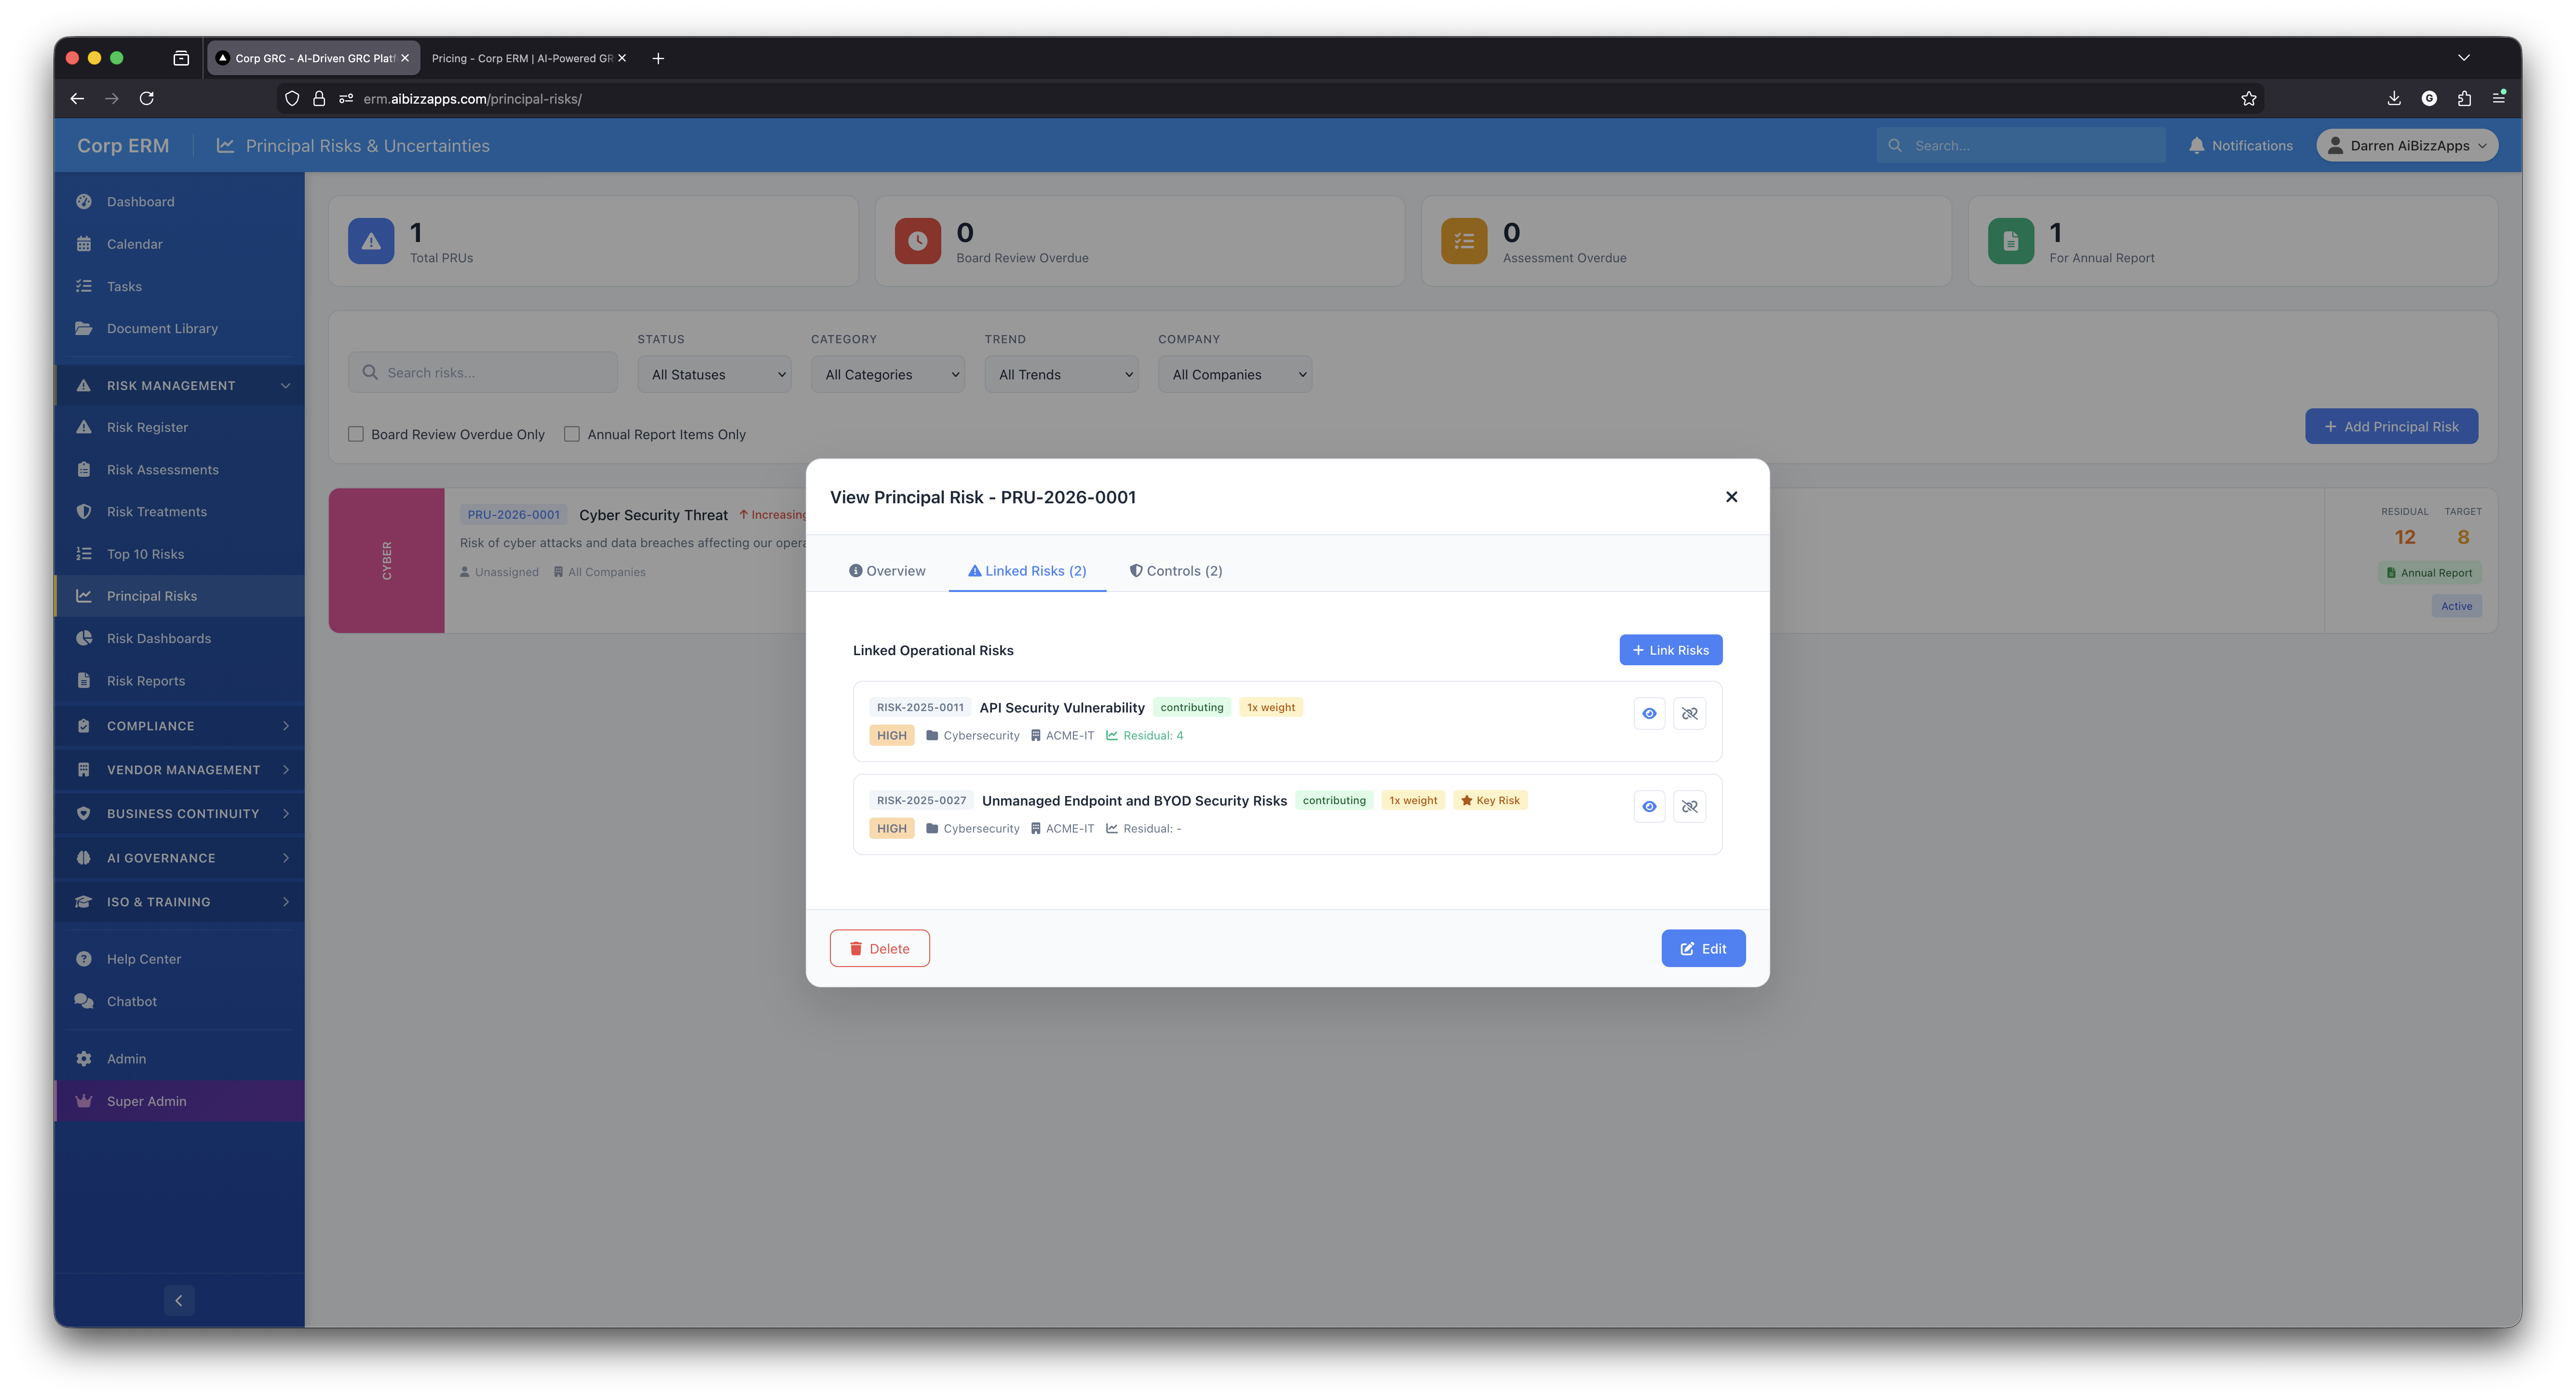Click the Notifications bell icon
Image resolution: width=2576 pixels, height=1399 pixels.
coord(2196,145)
